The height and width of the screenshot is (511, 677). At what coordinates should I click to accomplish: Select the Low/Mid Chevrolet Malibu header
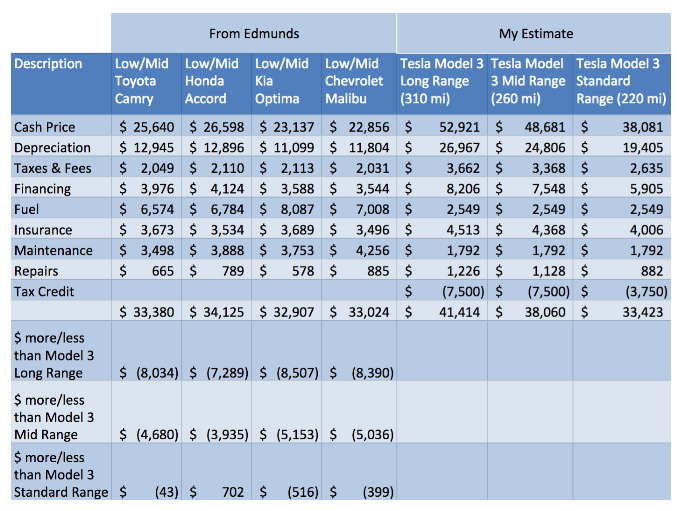point(358,81)
